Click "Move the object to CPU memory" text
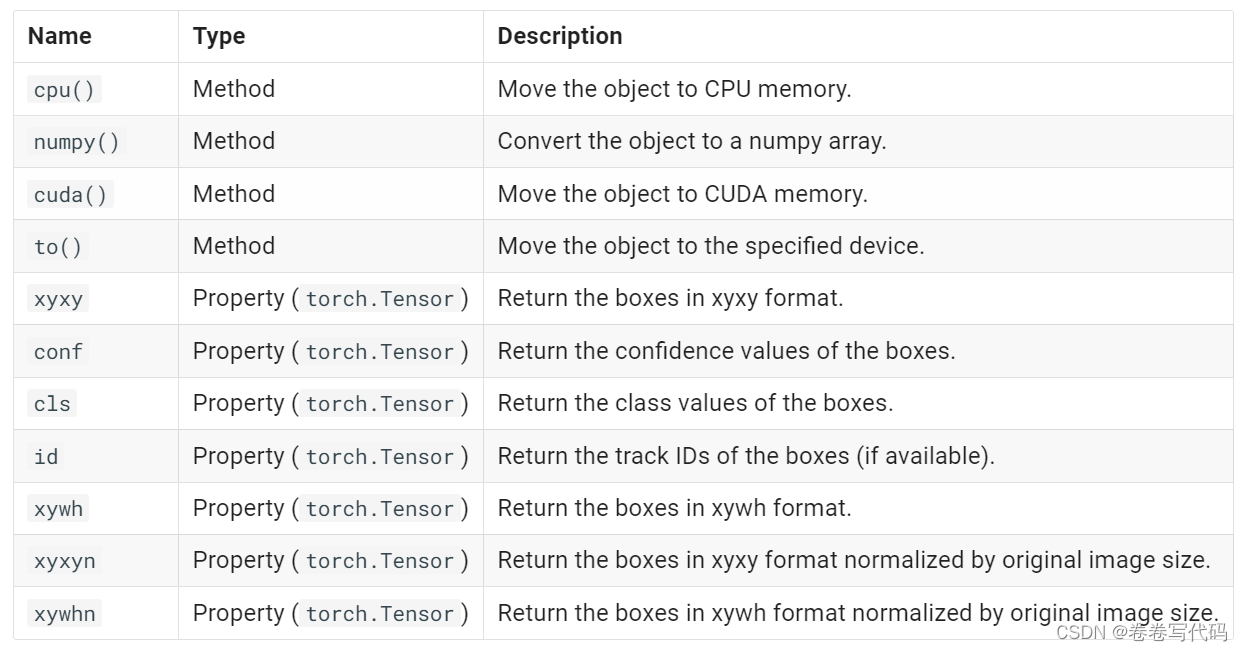 pyautogui.click(x=674, y=89)
